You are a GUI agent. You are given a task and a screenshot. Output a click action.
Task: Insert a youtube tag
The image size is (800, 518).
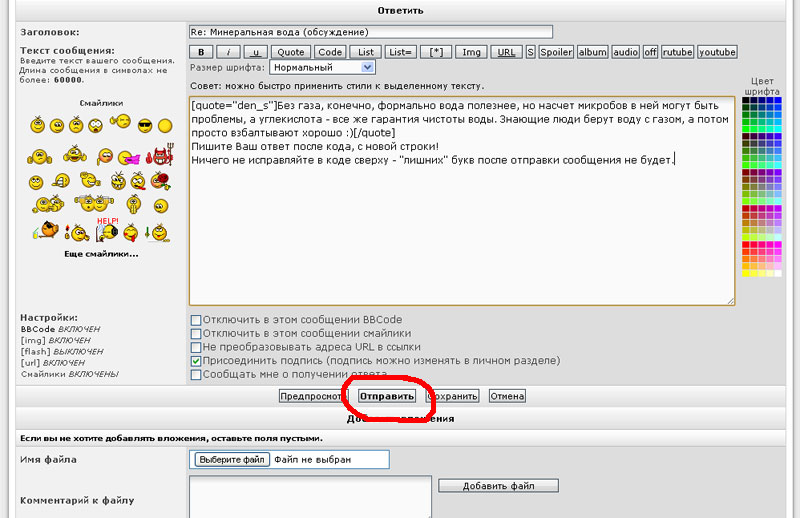(717, 52)
